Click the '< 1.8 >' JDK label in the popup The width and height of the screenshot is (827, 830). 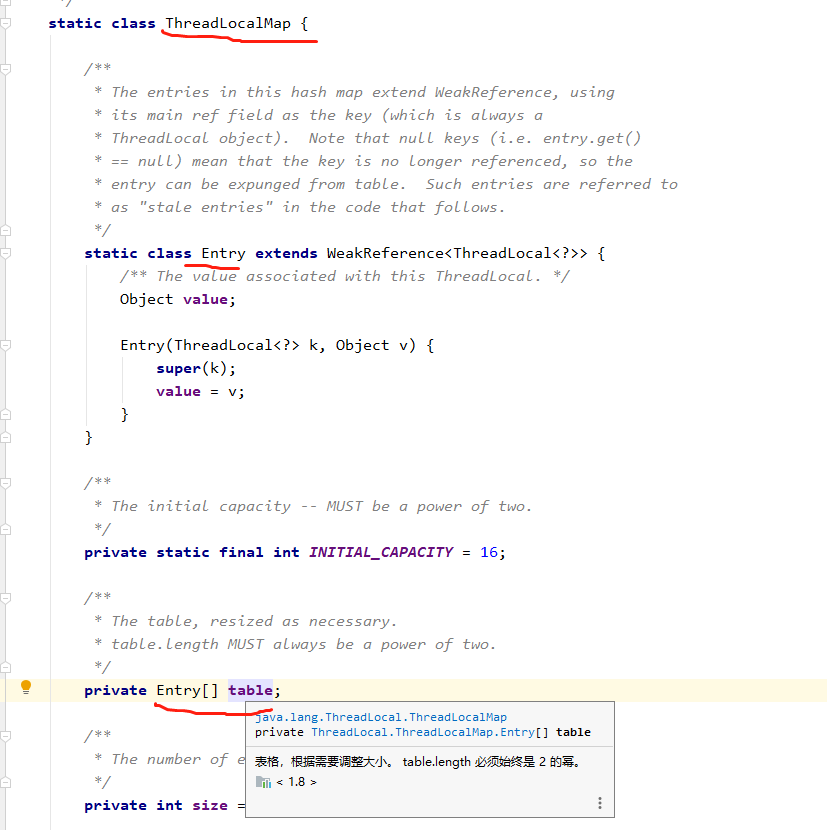coord(296,782)
